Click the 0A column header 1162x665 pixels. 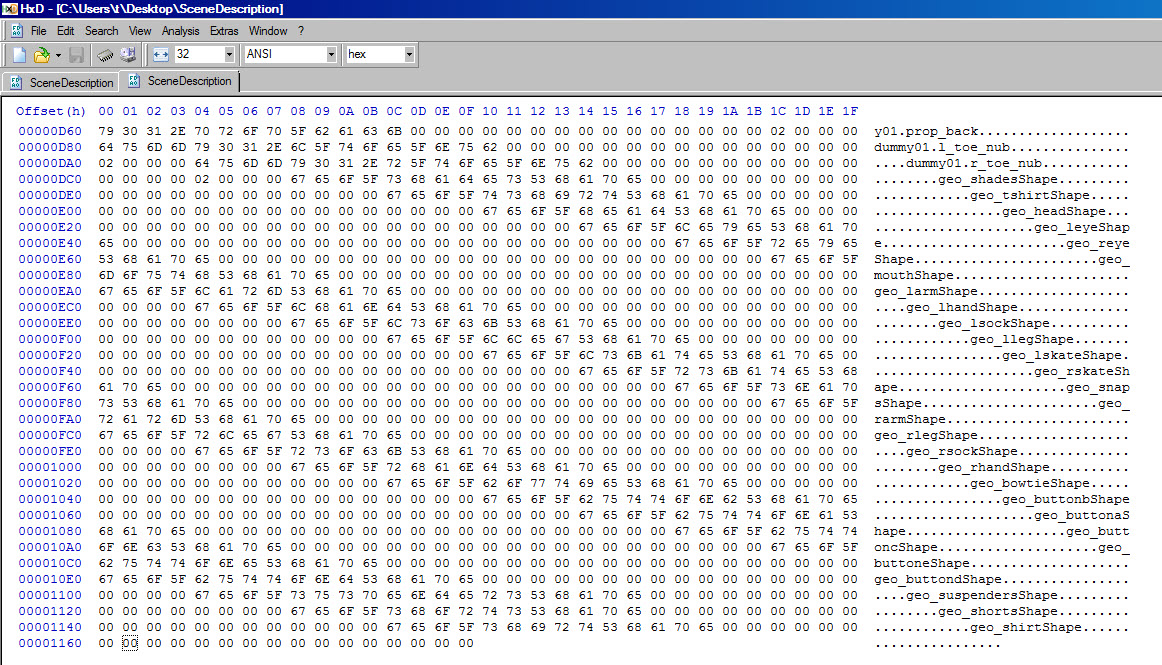coord(346,111)
